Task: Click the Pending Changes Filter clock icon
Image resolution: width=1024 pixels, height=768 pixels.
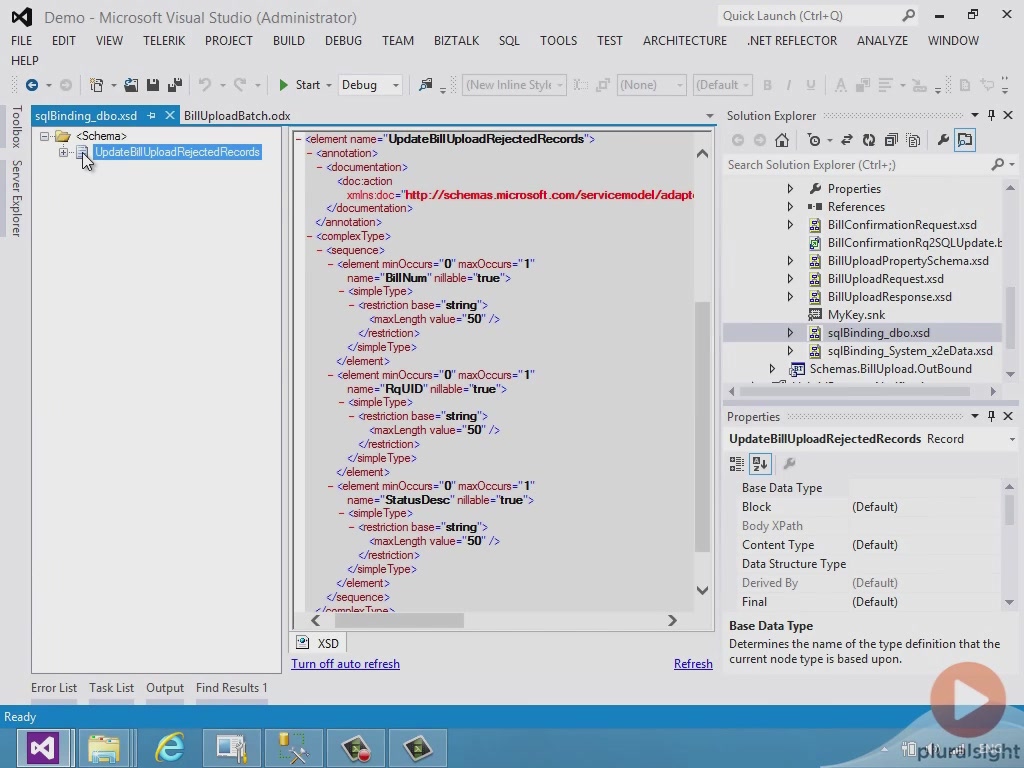Action: point(814,140)
